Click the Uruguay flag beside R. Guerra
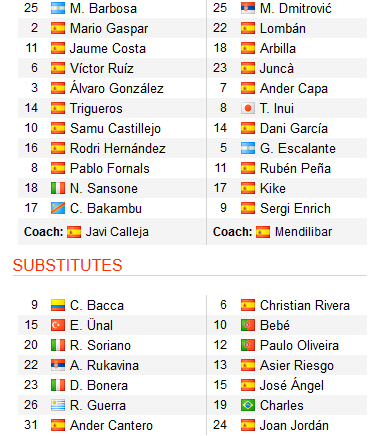Screen dimensions: 374x436 pyautogui.click(x=58, y=405)
